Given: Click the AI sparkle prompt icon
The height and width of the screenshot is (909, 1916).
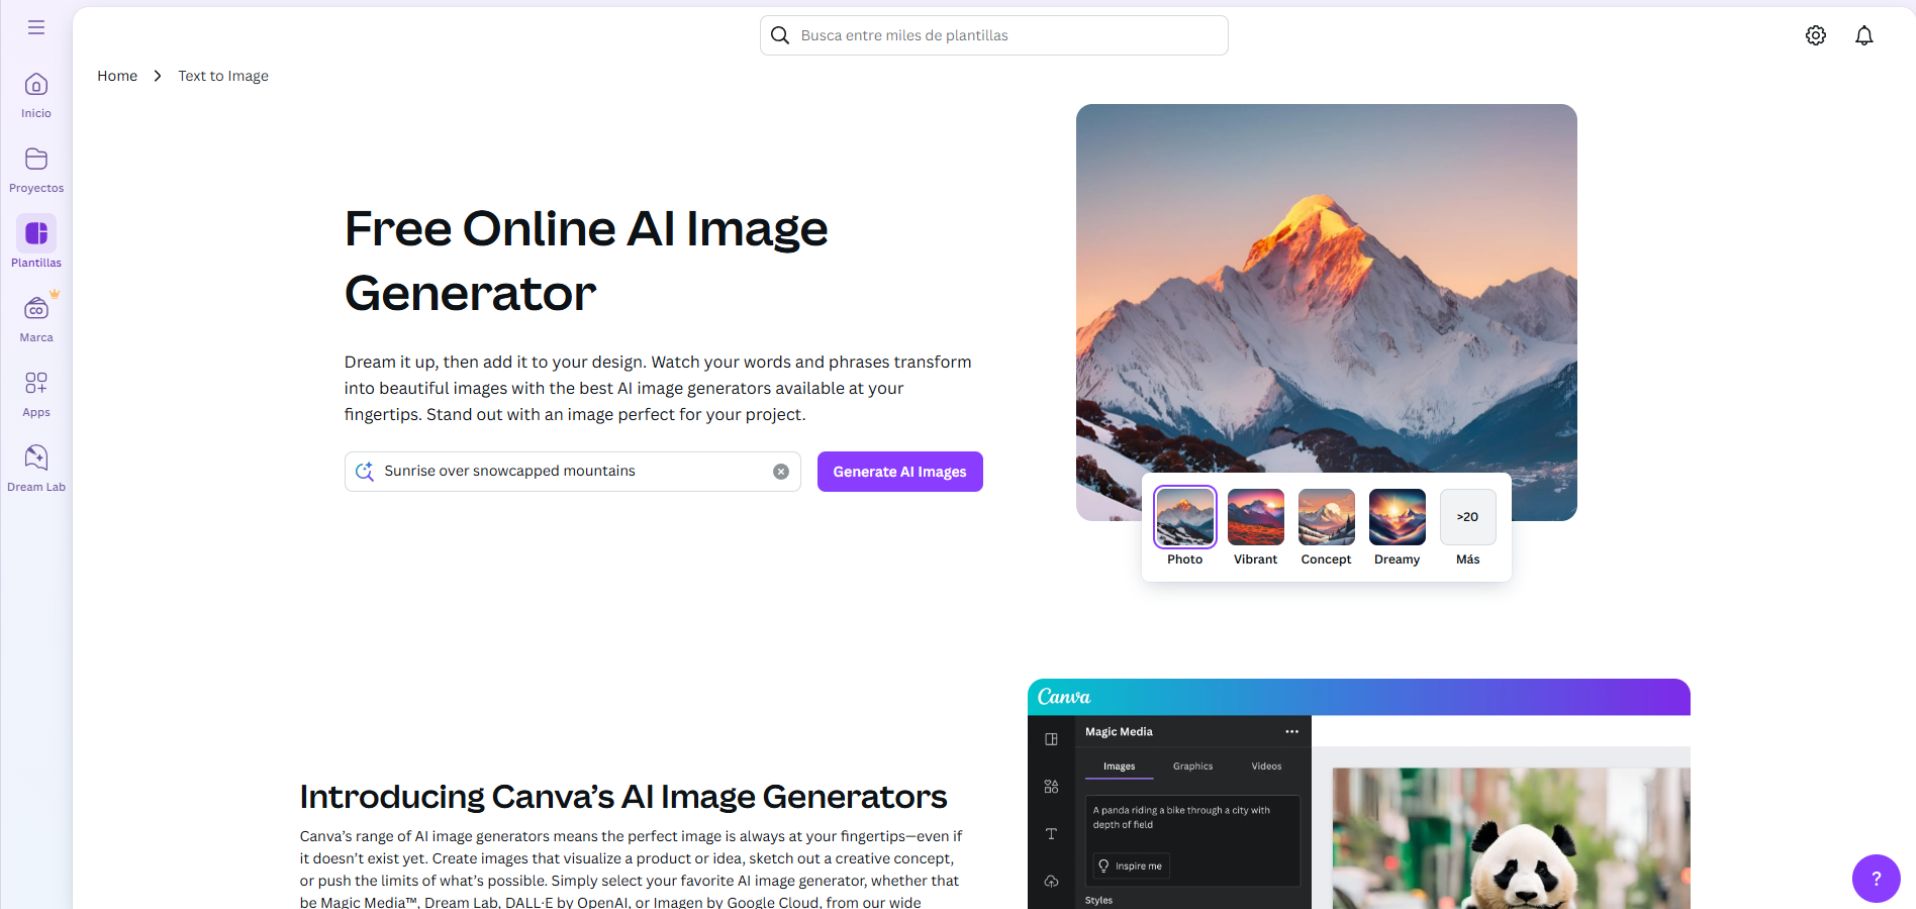Looking at the screenshot, I should (364, 471).
